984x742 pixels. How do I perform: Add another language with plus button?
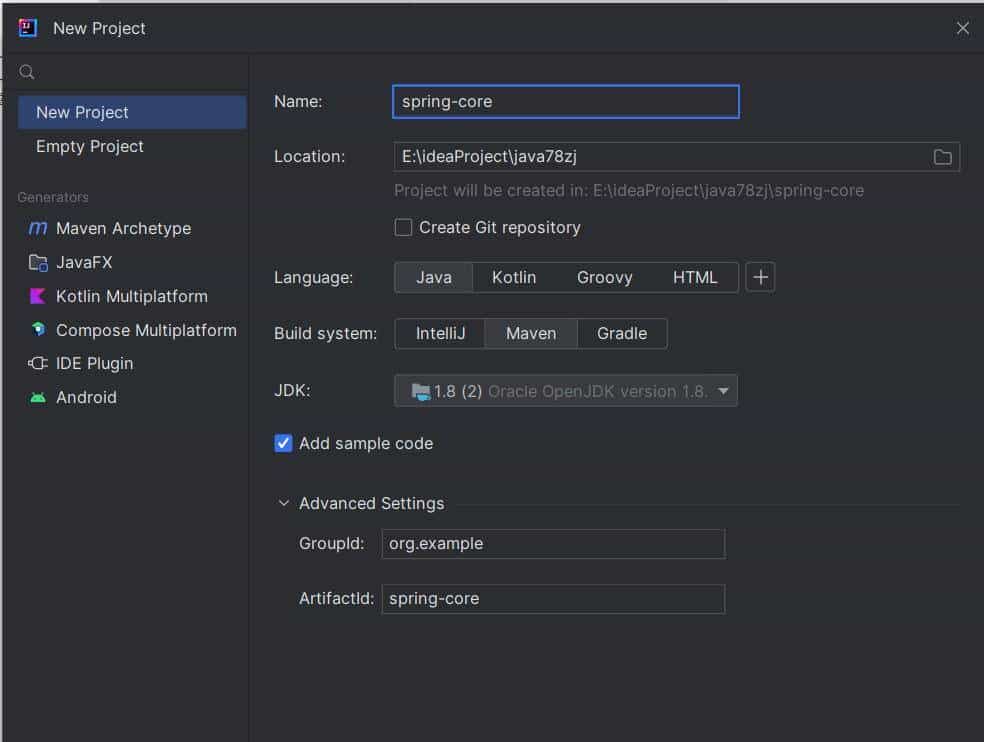point(760,278)
